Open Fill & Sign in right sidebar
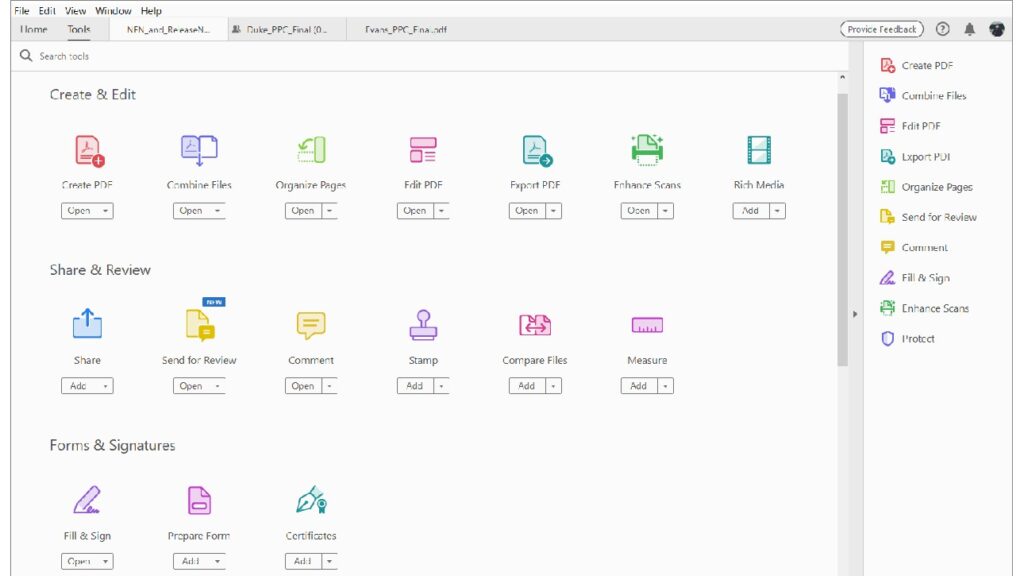Viewport: 1024px width, 576px height. [914, 278]
